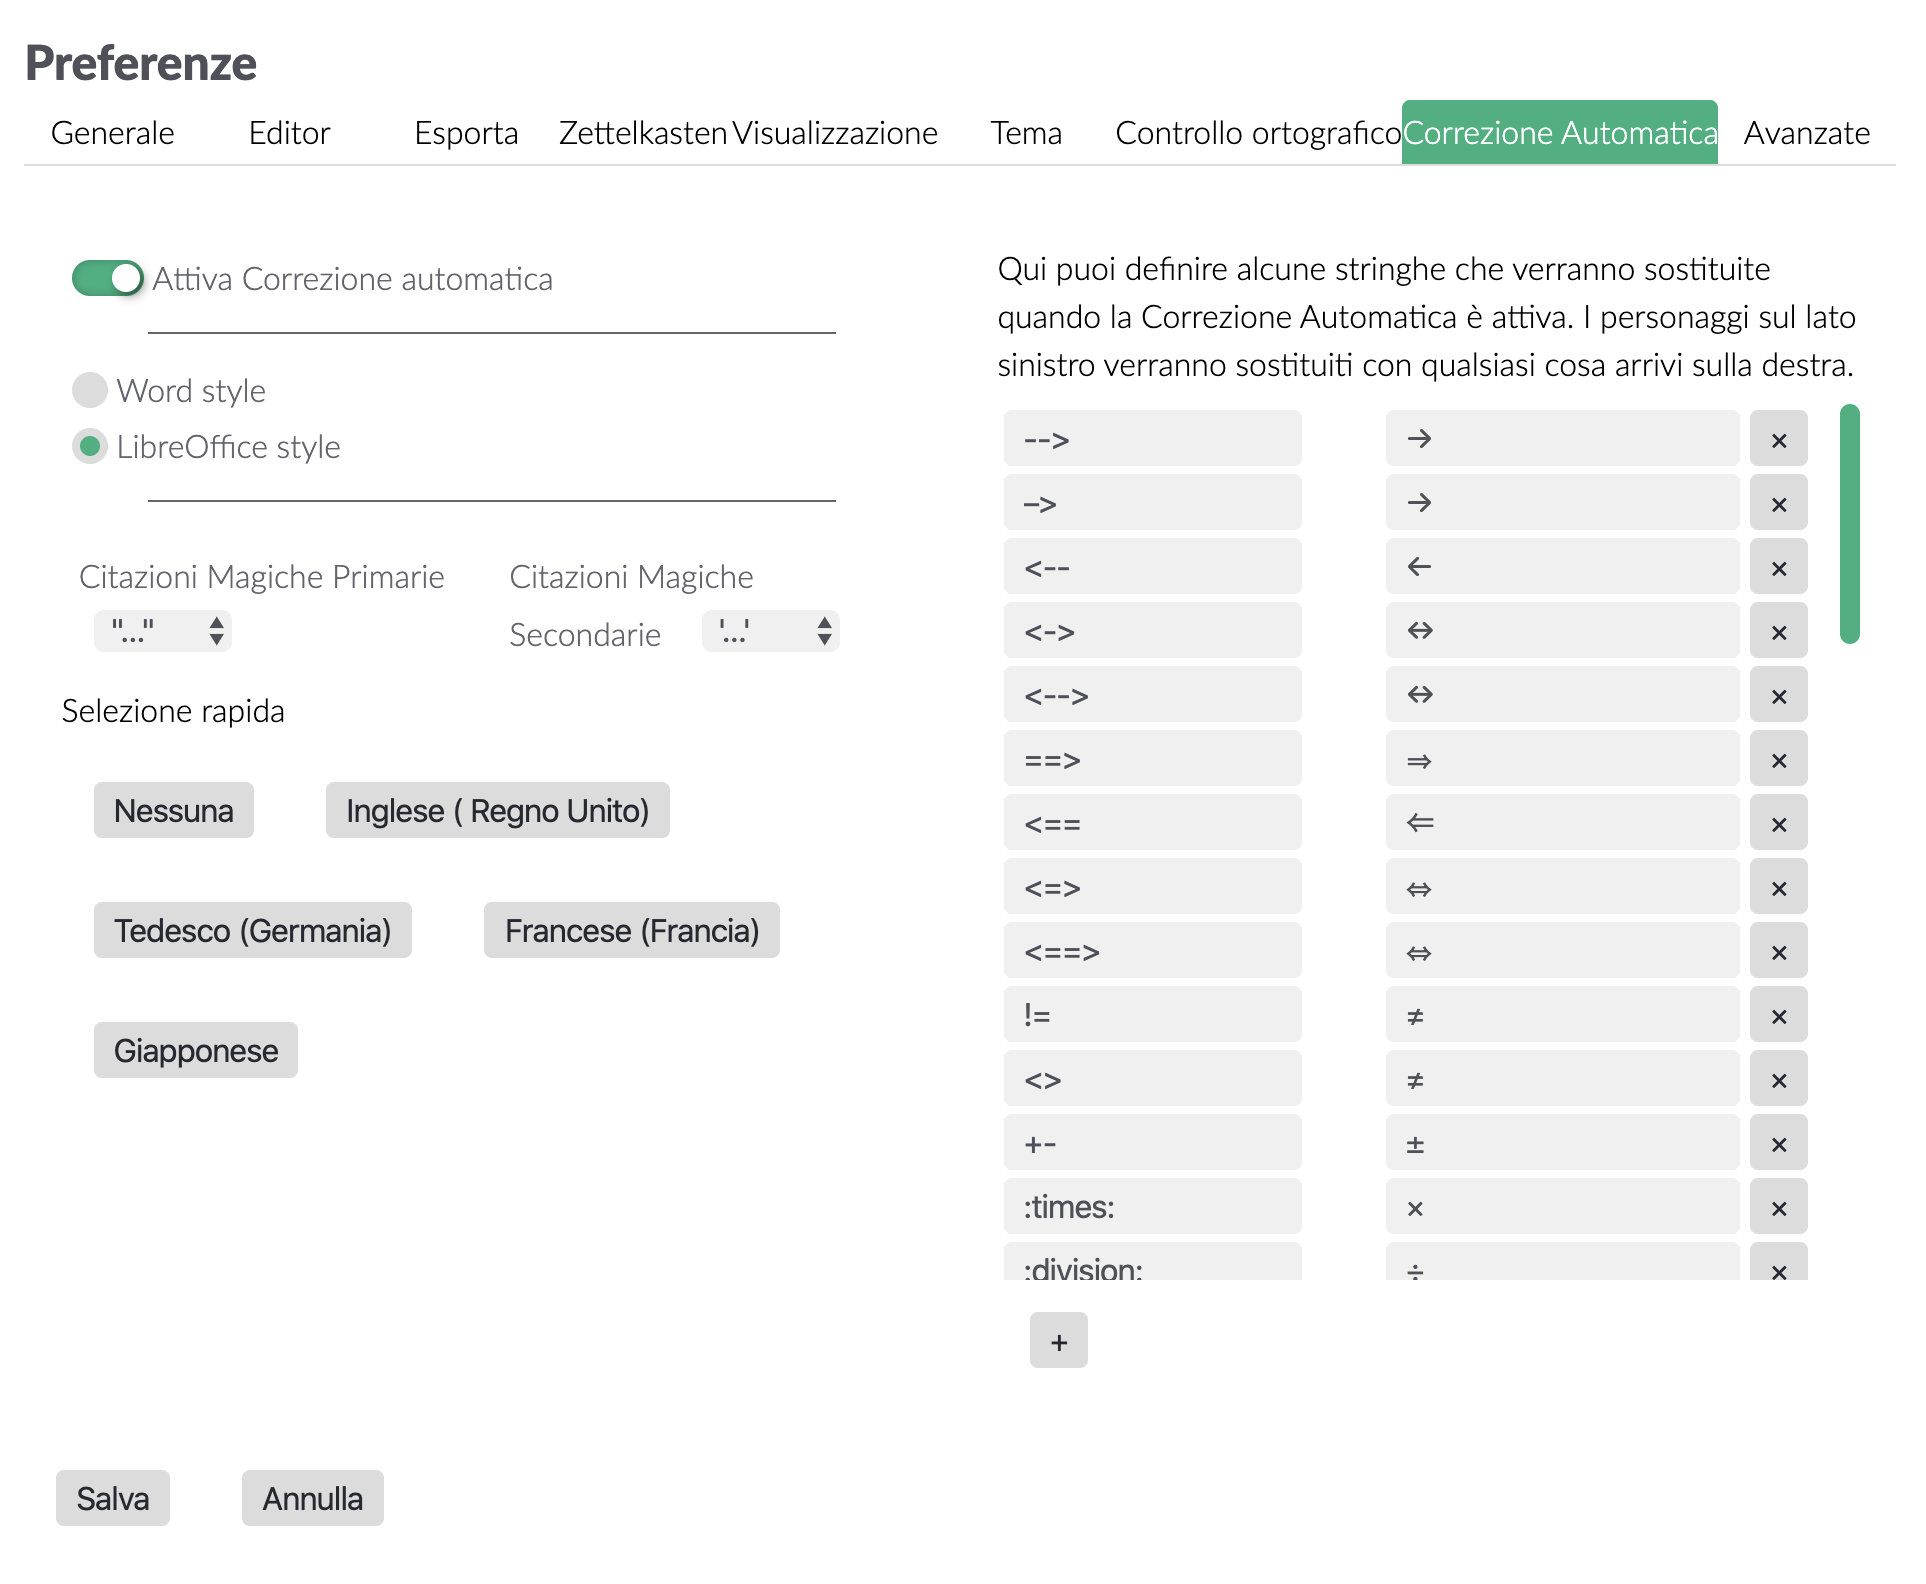Remove the ':times:' replacement entry
The height and width of the screenshot is (1584, 1926).
point(1778,1207)
